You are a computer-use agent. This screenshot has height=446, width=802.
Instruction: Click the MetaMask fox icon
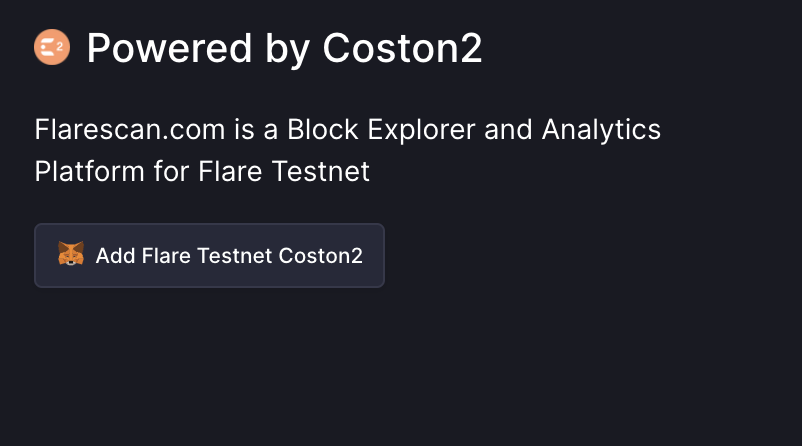point(71,255)
